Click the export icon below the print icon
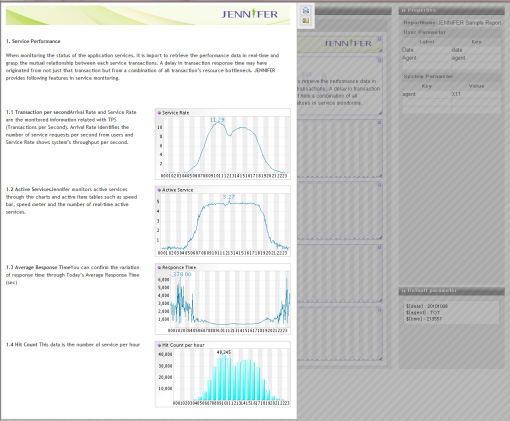Viewport: 510px width, 421px height. coord(306,21)
